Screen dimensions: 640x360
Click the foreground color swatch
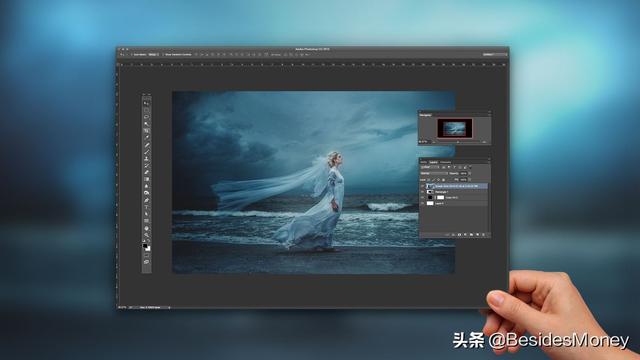(x=145, y=246)
